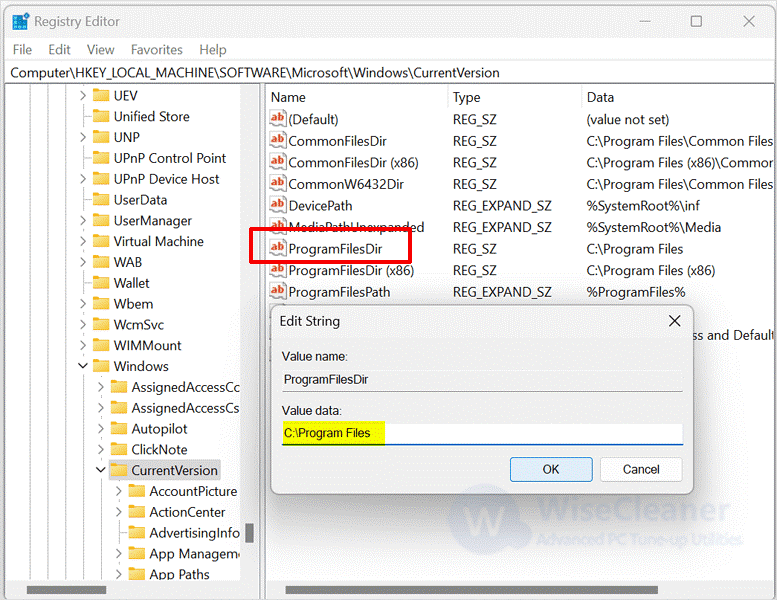This screenshot has width=777, height=600.
Task: Click the Registry Editor app icon in title bar
Action: [20, 21]
